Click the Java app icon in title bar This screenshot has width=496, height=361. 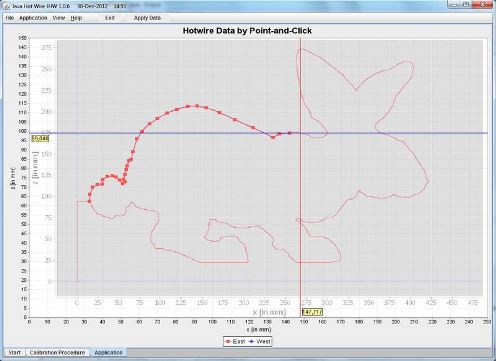(x=6, y=6)
